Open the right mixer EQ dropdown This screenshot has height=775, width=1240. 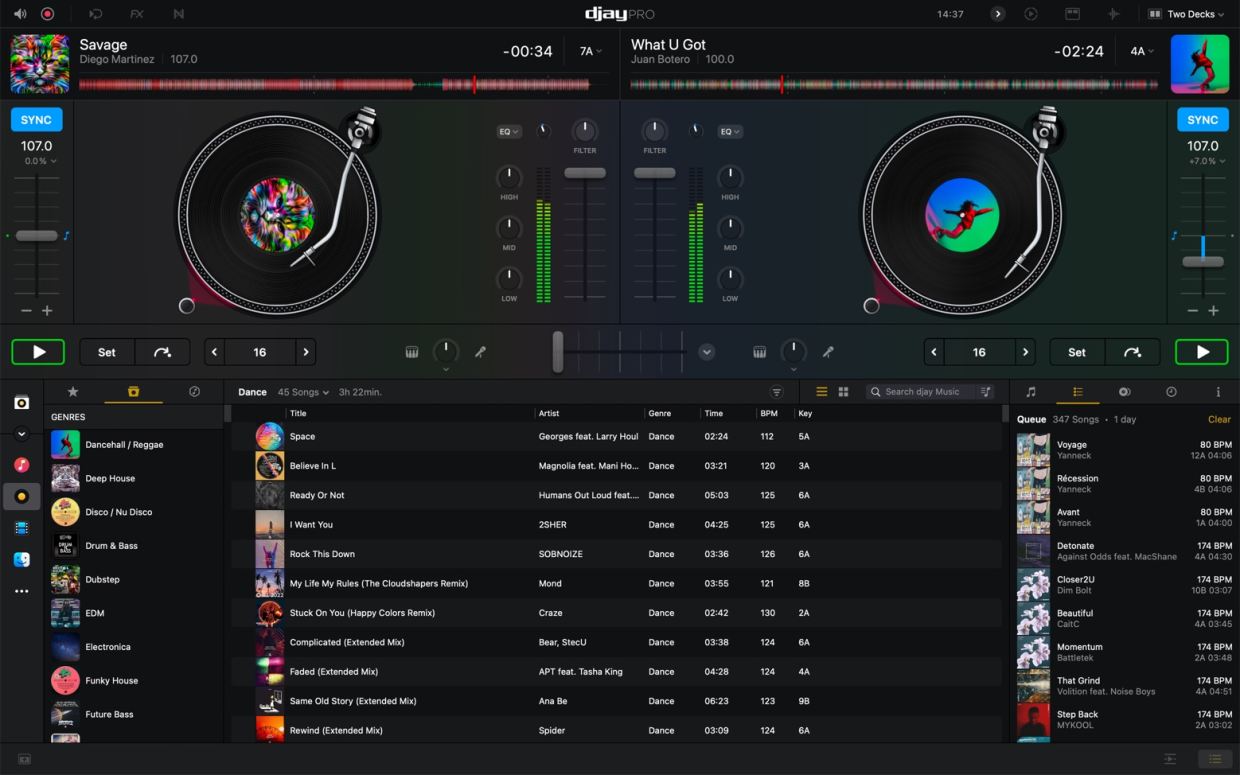coord(730,131)
